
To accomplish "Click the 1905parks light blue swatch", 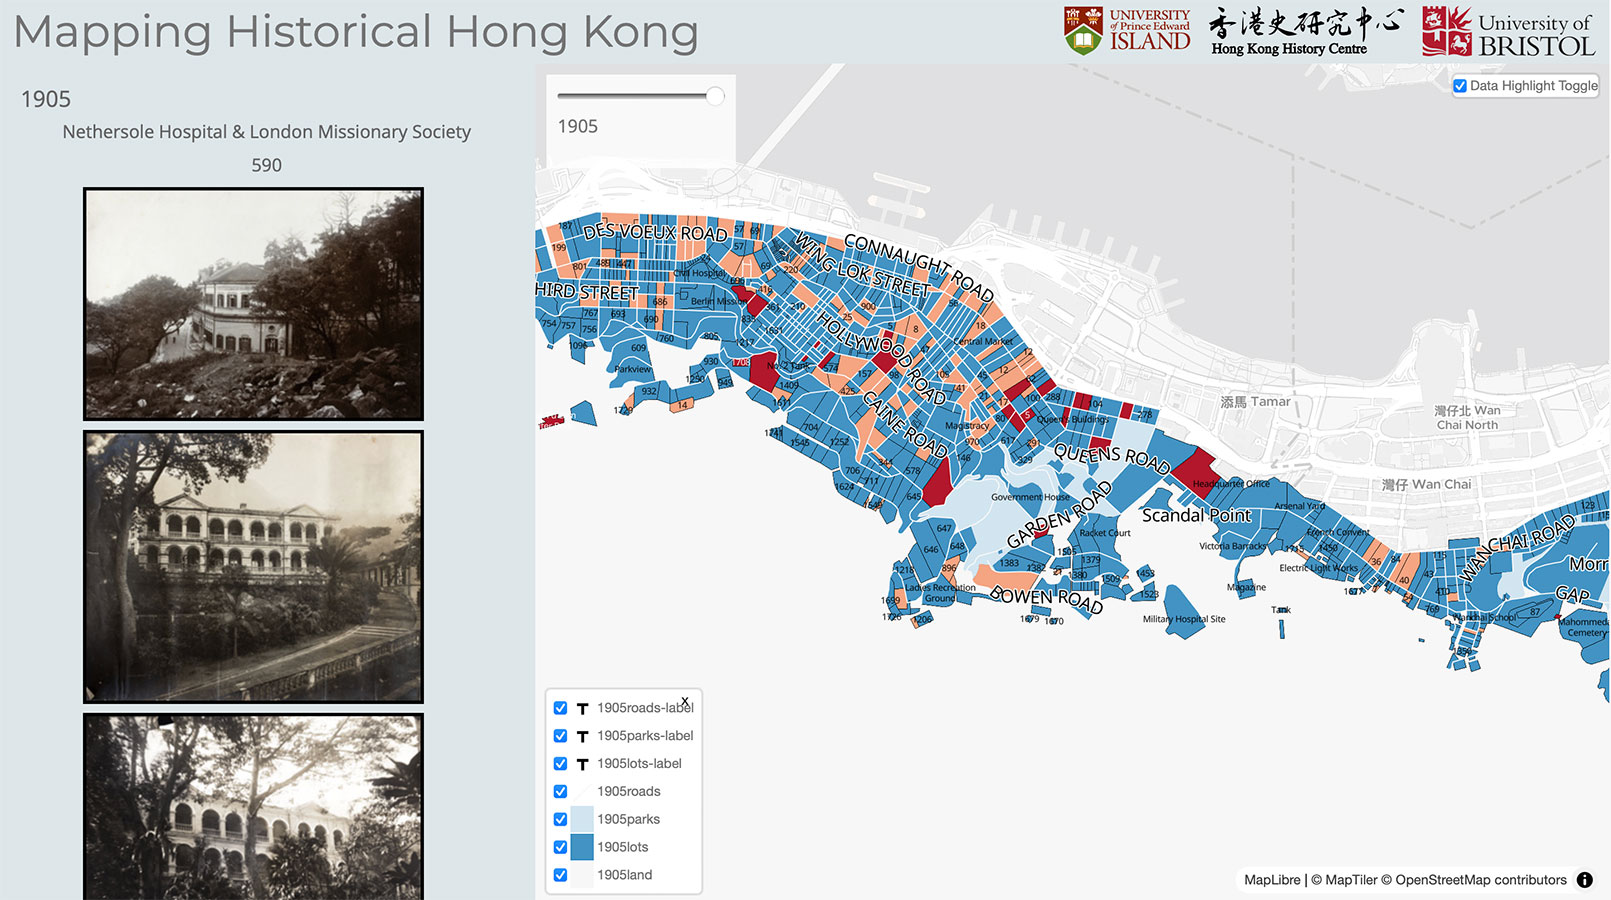I will coord(582,819).
